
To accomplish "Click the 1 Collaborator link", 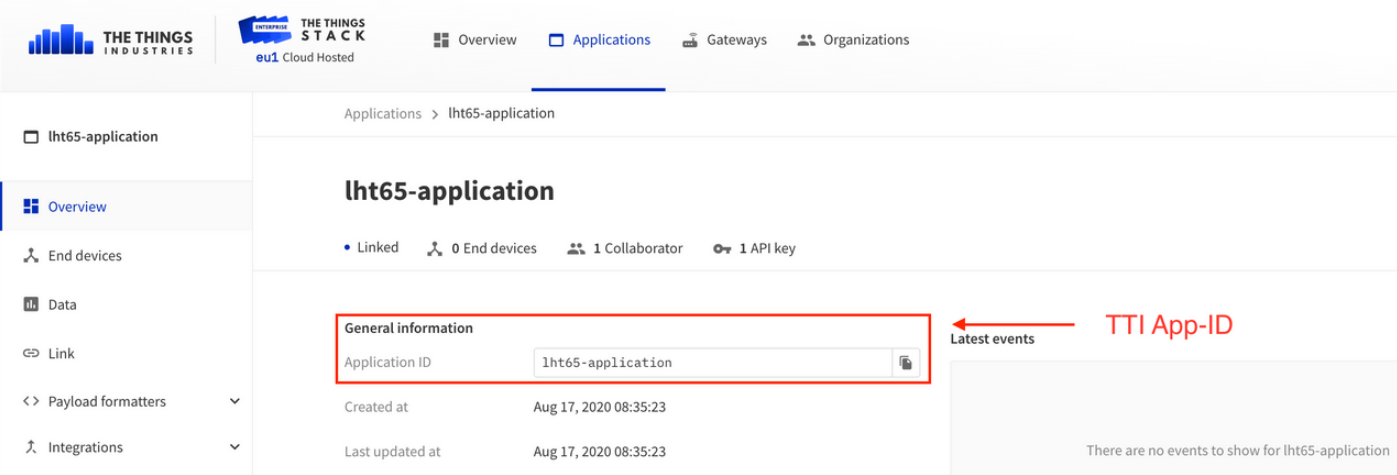I will tap(625, 248).
